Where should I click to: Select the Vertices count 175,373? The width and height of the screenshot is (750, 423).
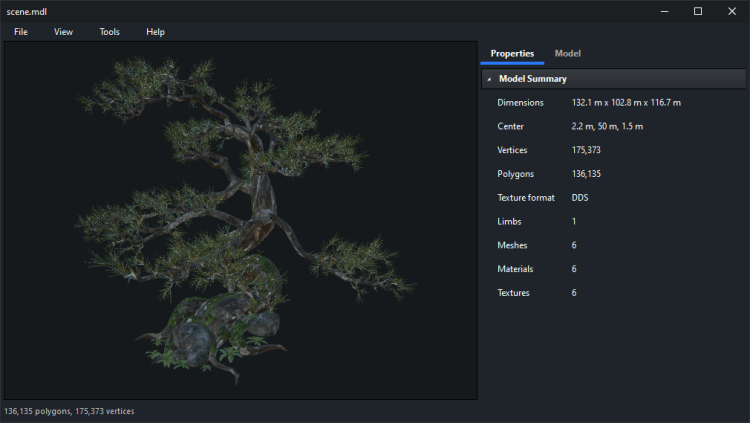[x=586, y=150]
